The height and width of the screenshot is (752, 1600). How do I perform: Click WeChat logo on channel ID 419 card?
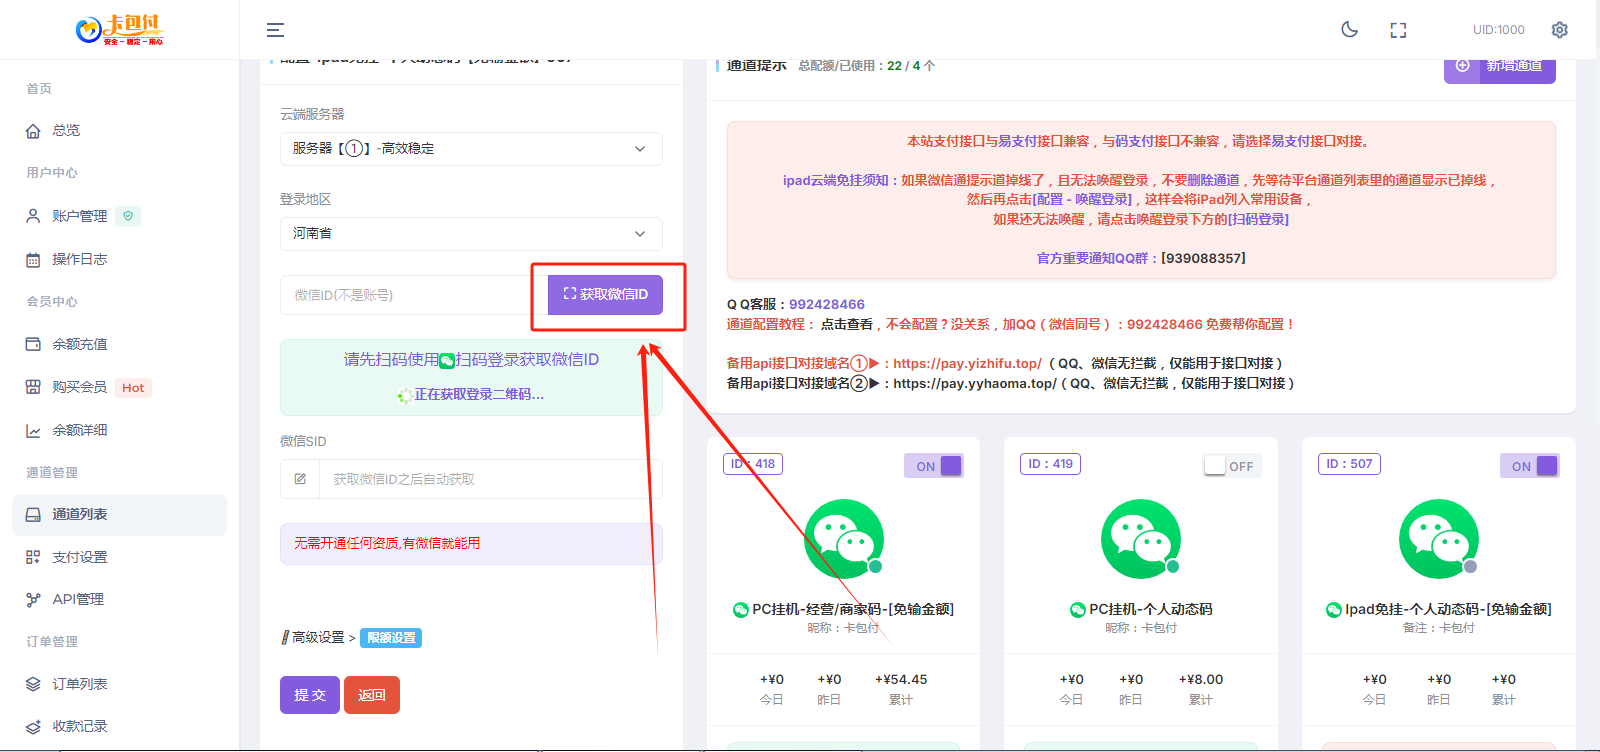[x=1141, y=539]
